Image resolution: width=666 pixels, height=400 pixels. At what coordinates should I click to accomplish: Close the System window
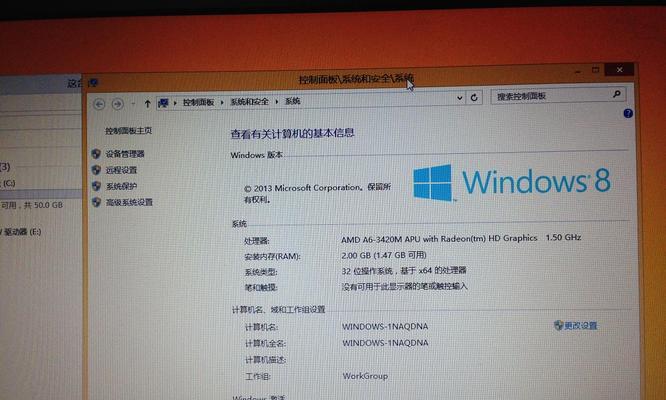pos(619,69)
